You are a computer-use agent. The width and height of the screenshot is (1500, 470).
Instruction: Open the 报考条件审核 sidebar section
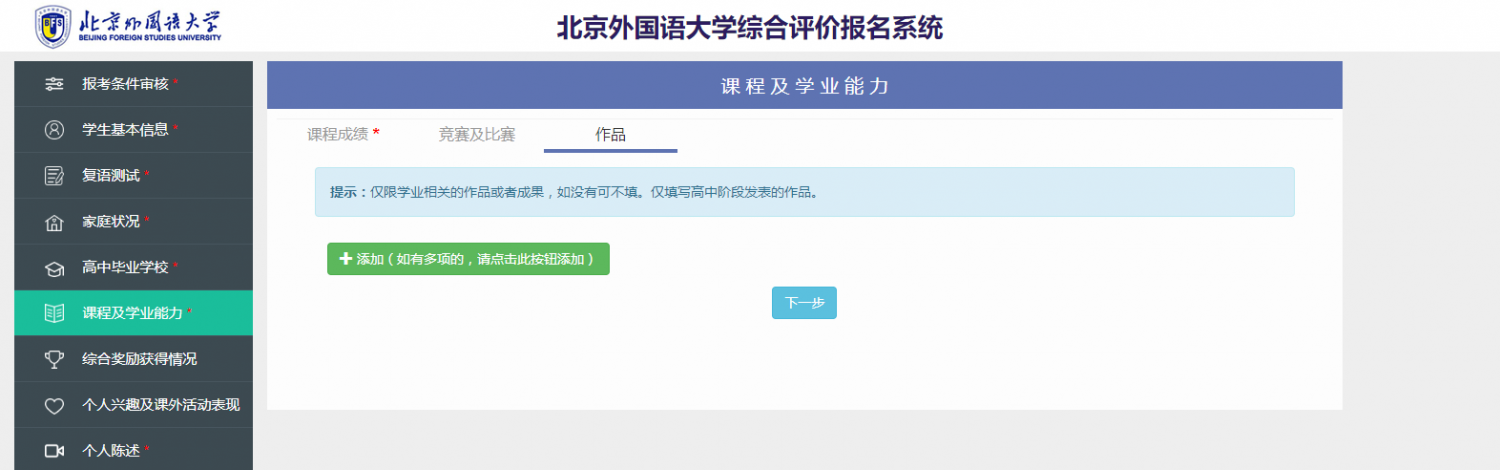coord(133,84)
